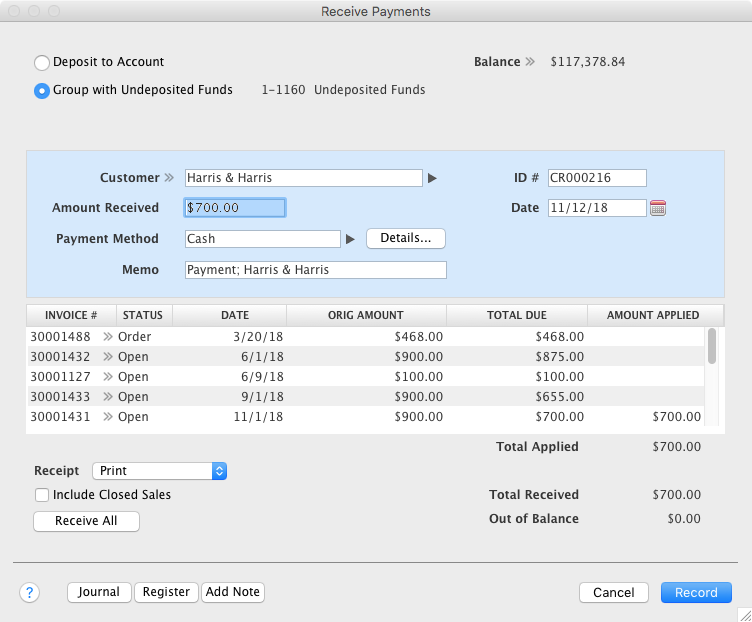Screen dimensions: 752x622
Task: Click original amount $100.00 of invoice 30001127
Action: coord(418,377)
